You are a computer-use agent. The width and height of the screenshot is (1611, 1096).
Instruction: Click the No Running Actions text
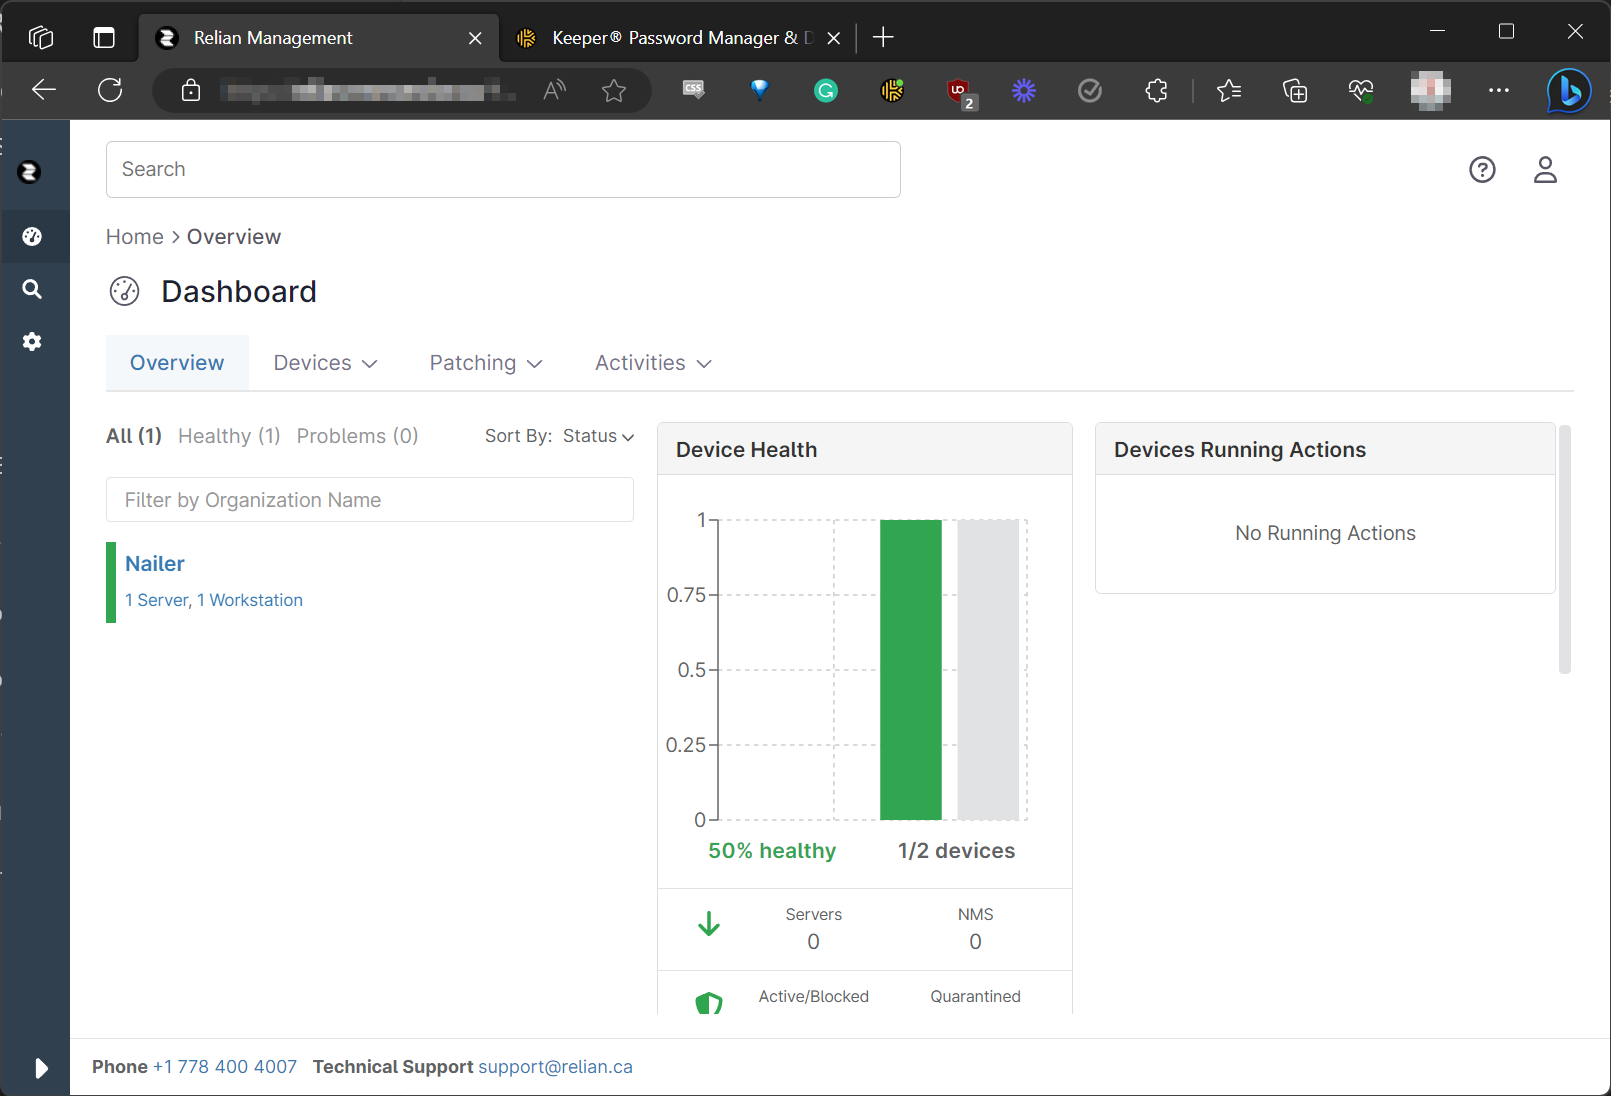tap(1325, 533)
